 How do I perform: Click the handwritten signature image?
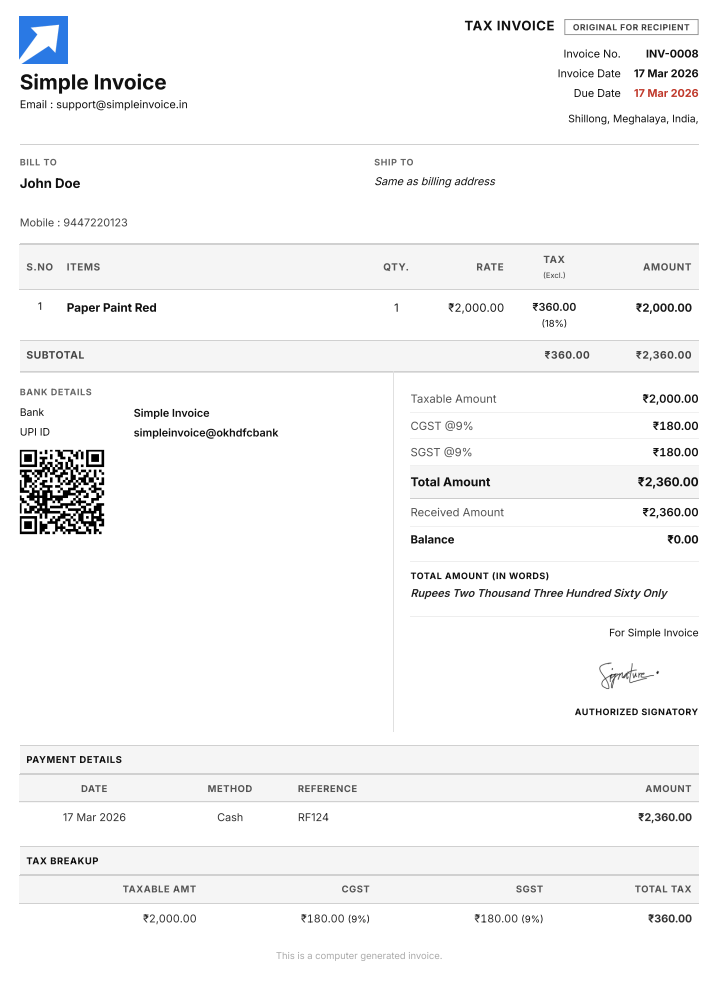click(x=628, y=675)
